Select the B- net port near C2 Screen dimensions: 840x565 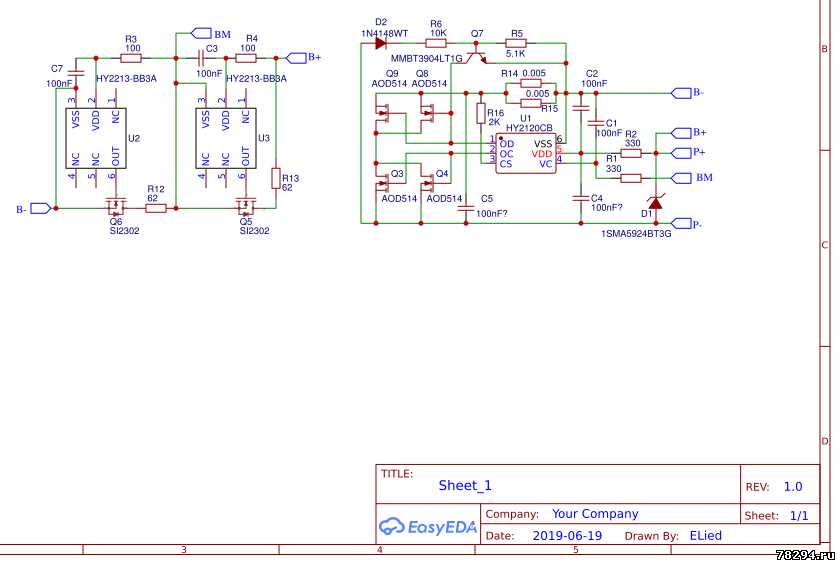(681, 93)
